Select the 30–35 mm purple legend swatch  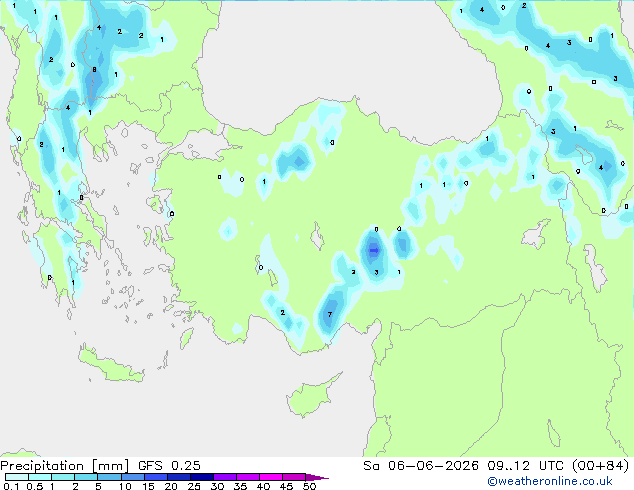click(224, 477)
